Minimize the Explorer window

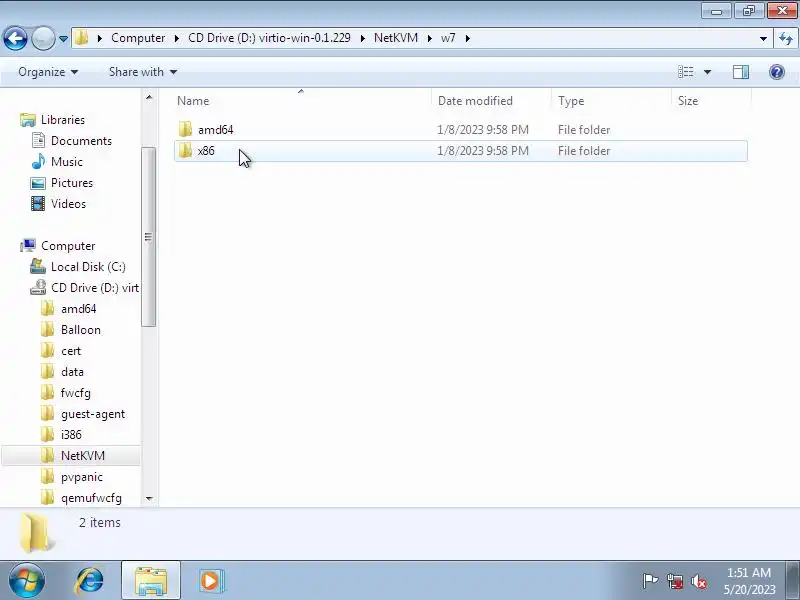point(716,11)
